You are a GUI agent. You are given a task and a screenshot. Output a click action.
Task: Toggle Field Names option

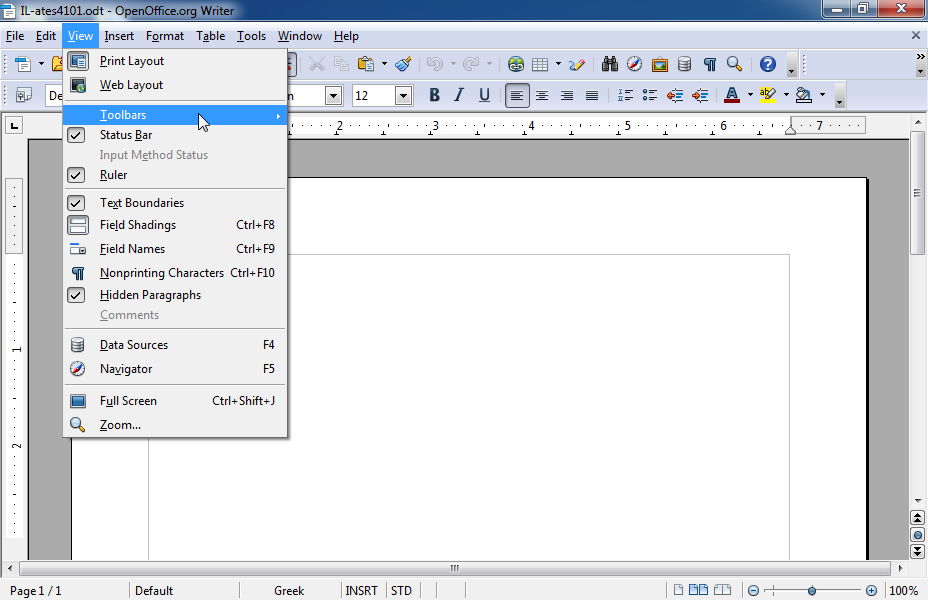(x=175, y=249)
